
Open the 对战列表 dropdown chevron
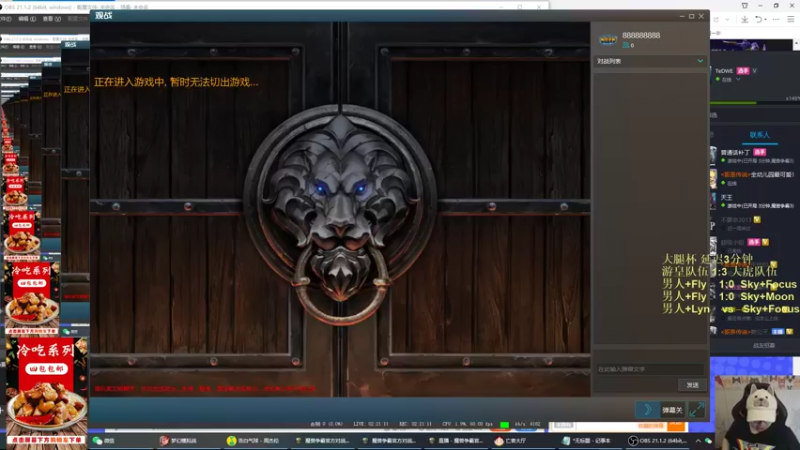click(x=700, y=61)
